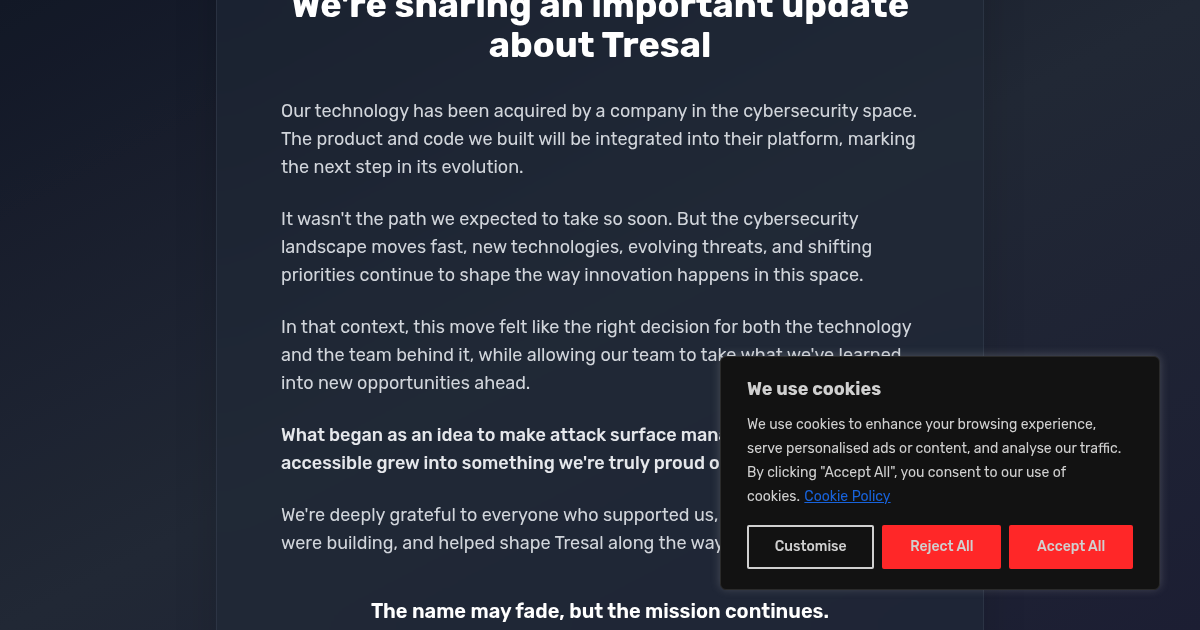Click the page title about the Tresal update
Viewport: 1200px width, 630px height.
tap(599, 30)
